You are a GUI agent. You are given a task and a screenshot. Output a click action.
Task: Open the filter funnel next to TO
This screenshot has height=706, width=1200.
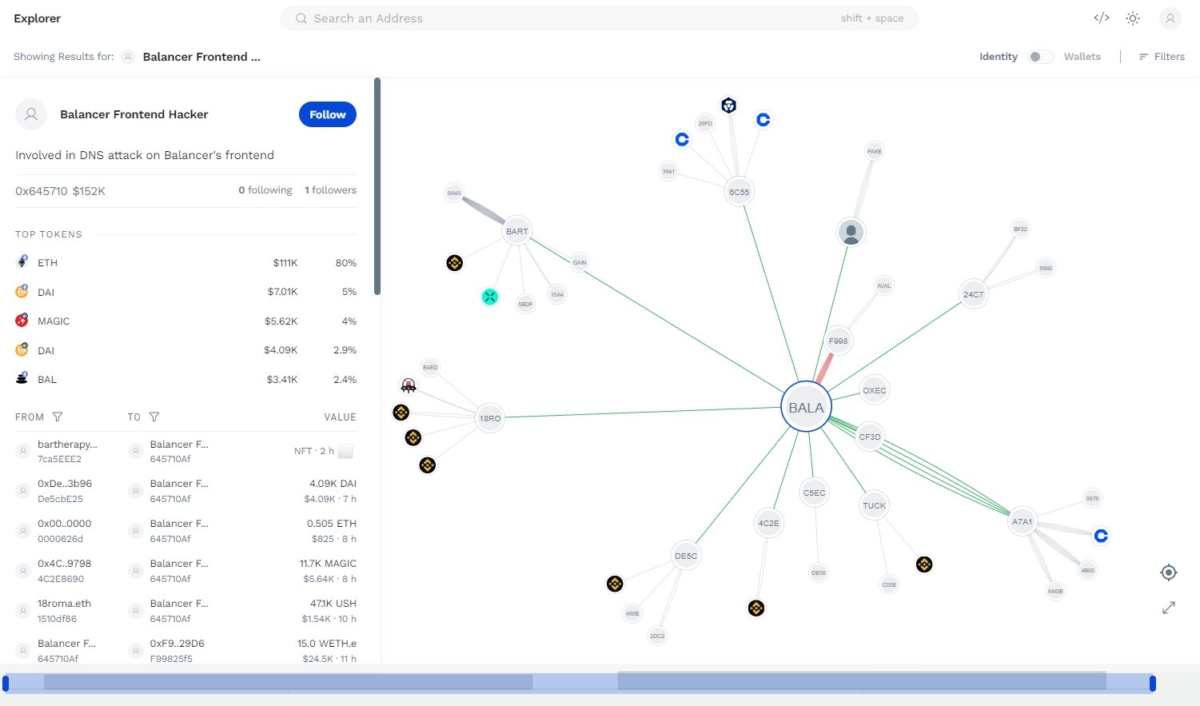154,417
